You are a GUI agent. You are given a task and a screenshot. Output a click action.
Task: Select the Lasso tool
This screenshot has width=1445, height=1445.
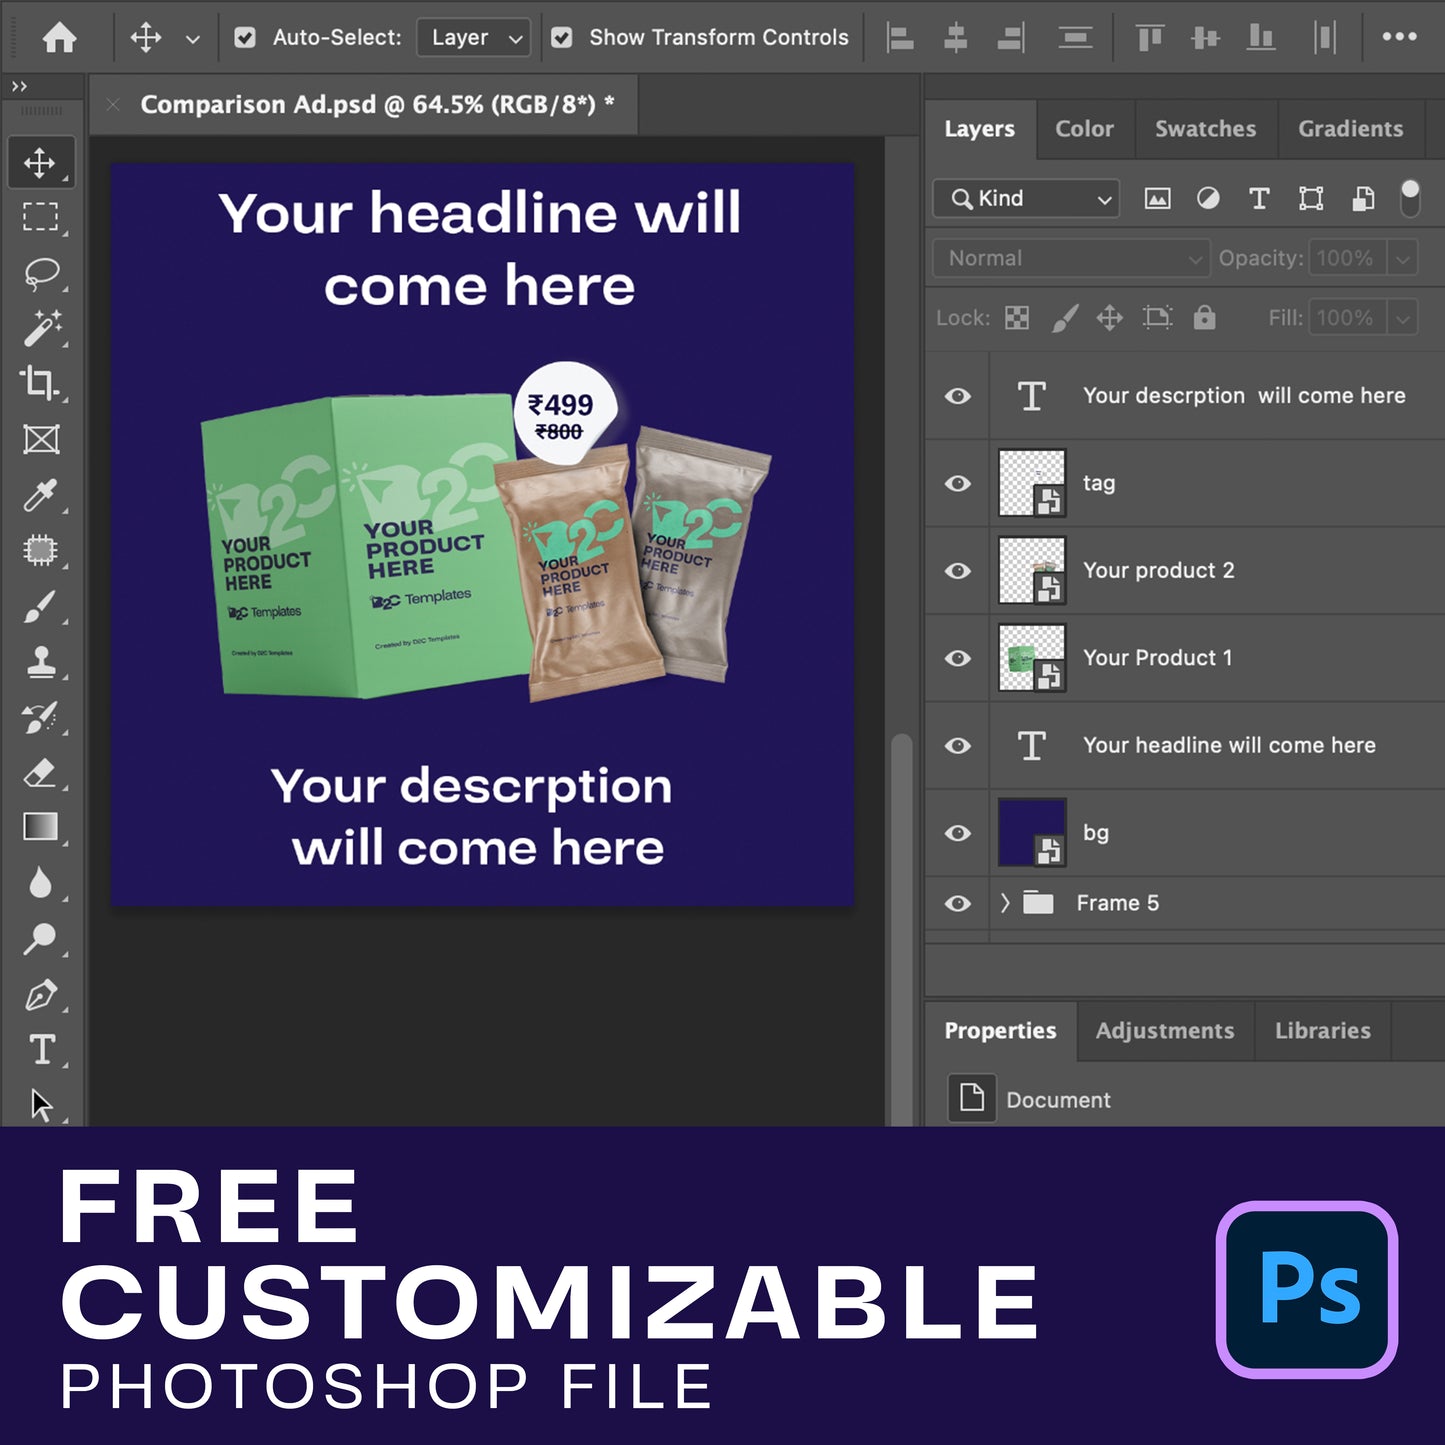(x=41, y=273)
